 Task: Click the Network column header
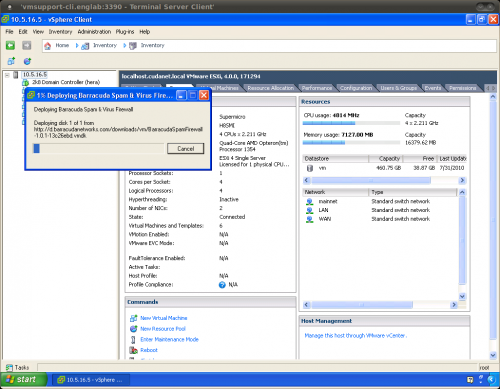(x=336, y=192)
